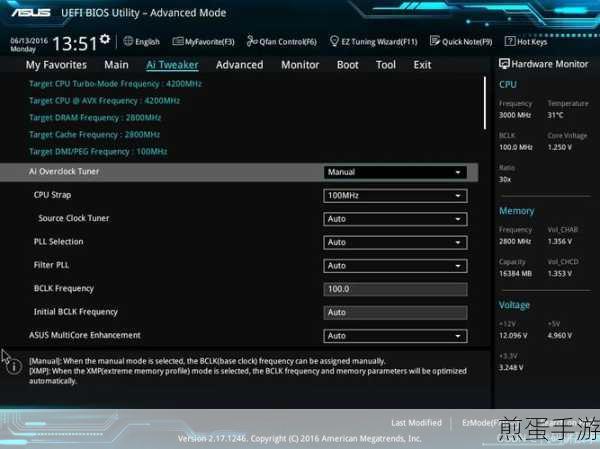The height and width of the screenshot is (449, 600).
Task: Open the CPU Strap 100MHz dropdown
Action: tap(395, 196)
